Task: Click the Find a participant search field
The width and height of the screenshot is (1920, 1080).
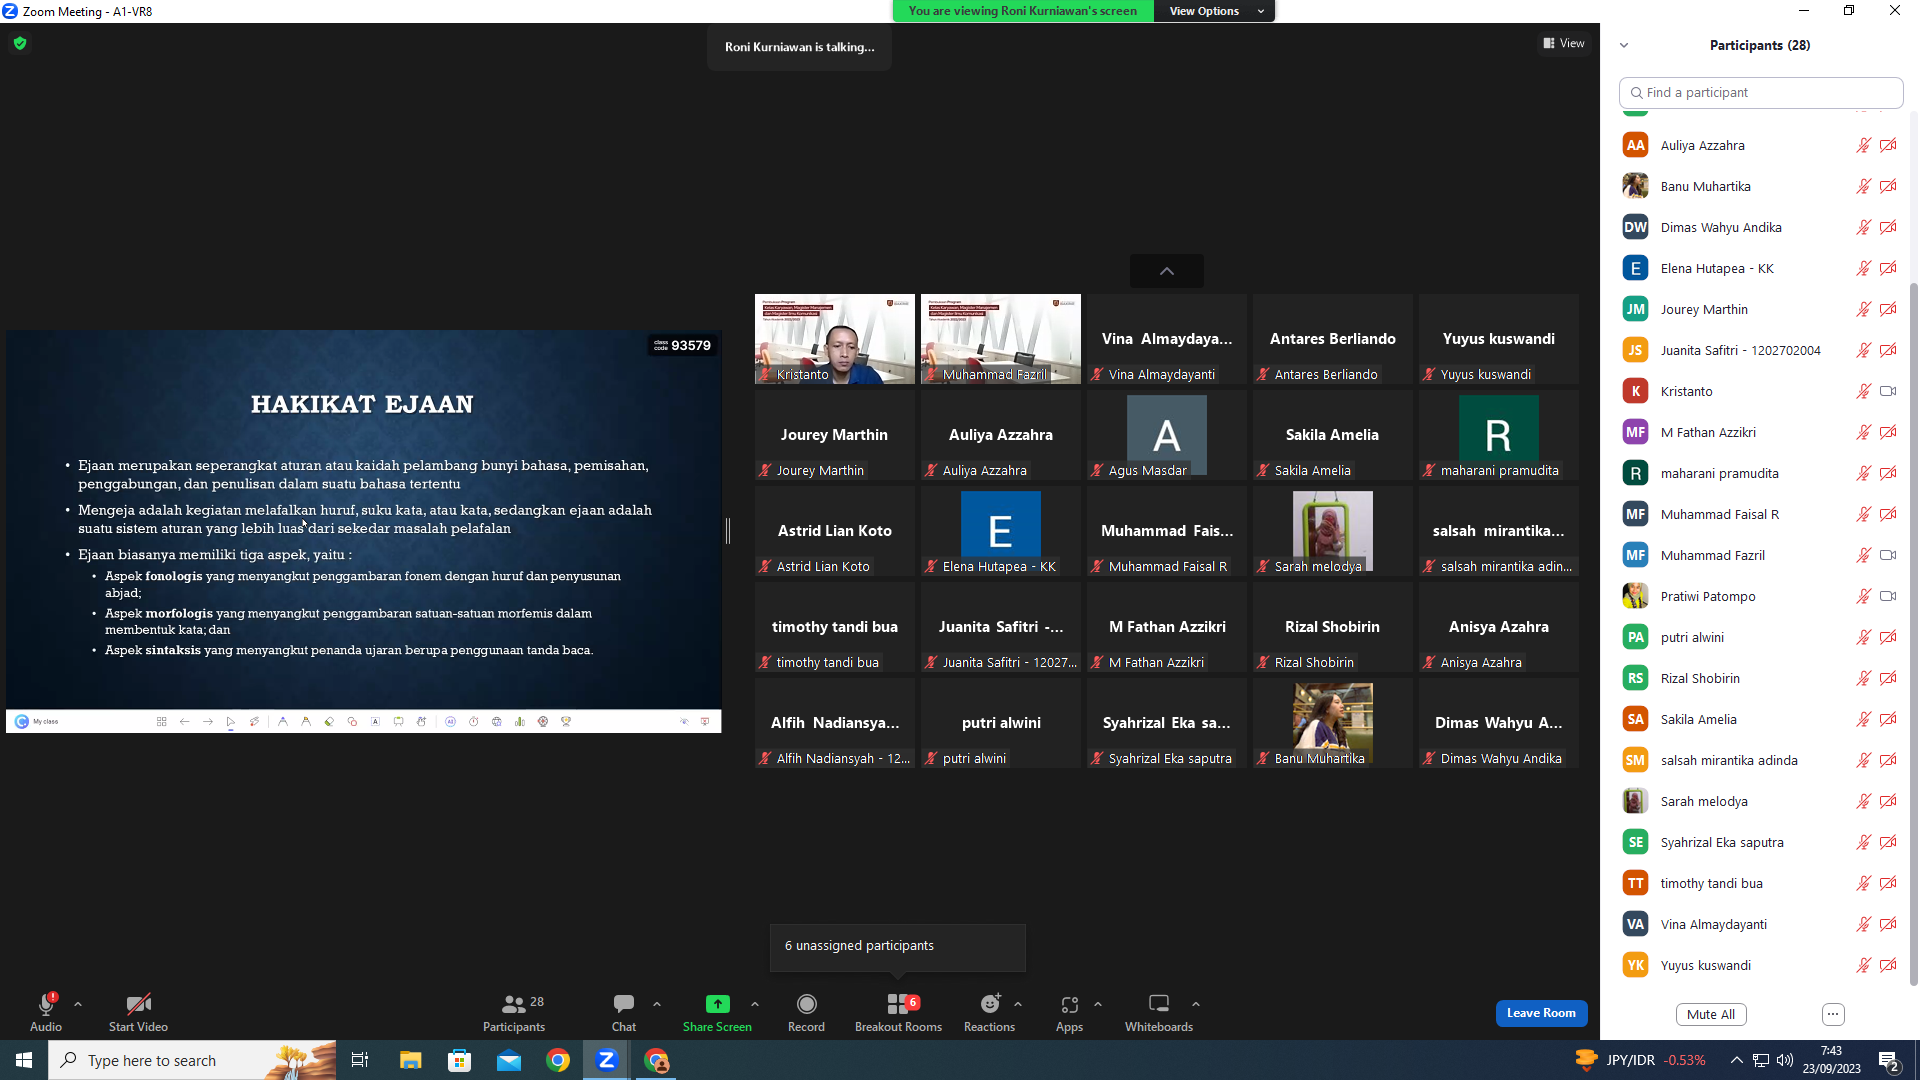Action: click(1761, 92)
